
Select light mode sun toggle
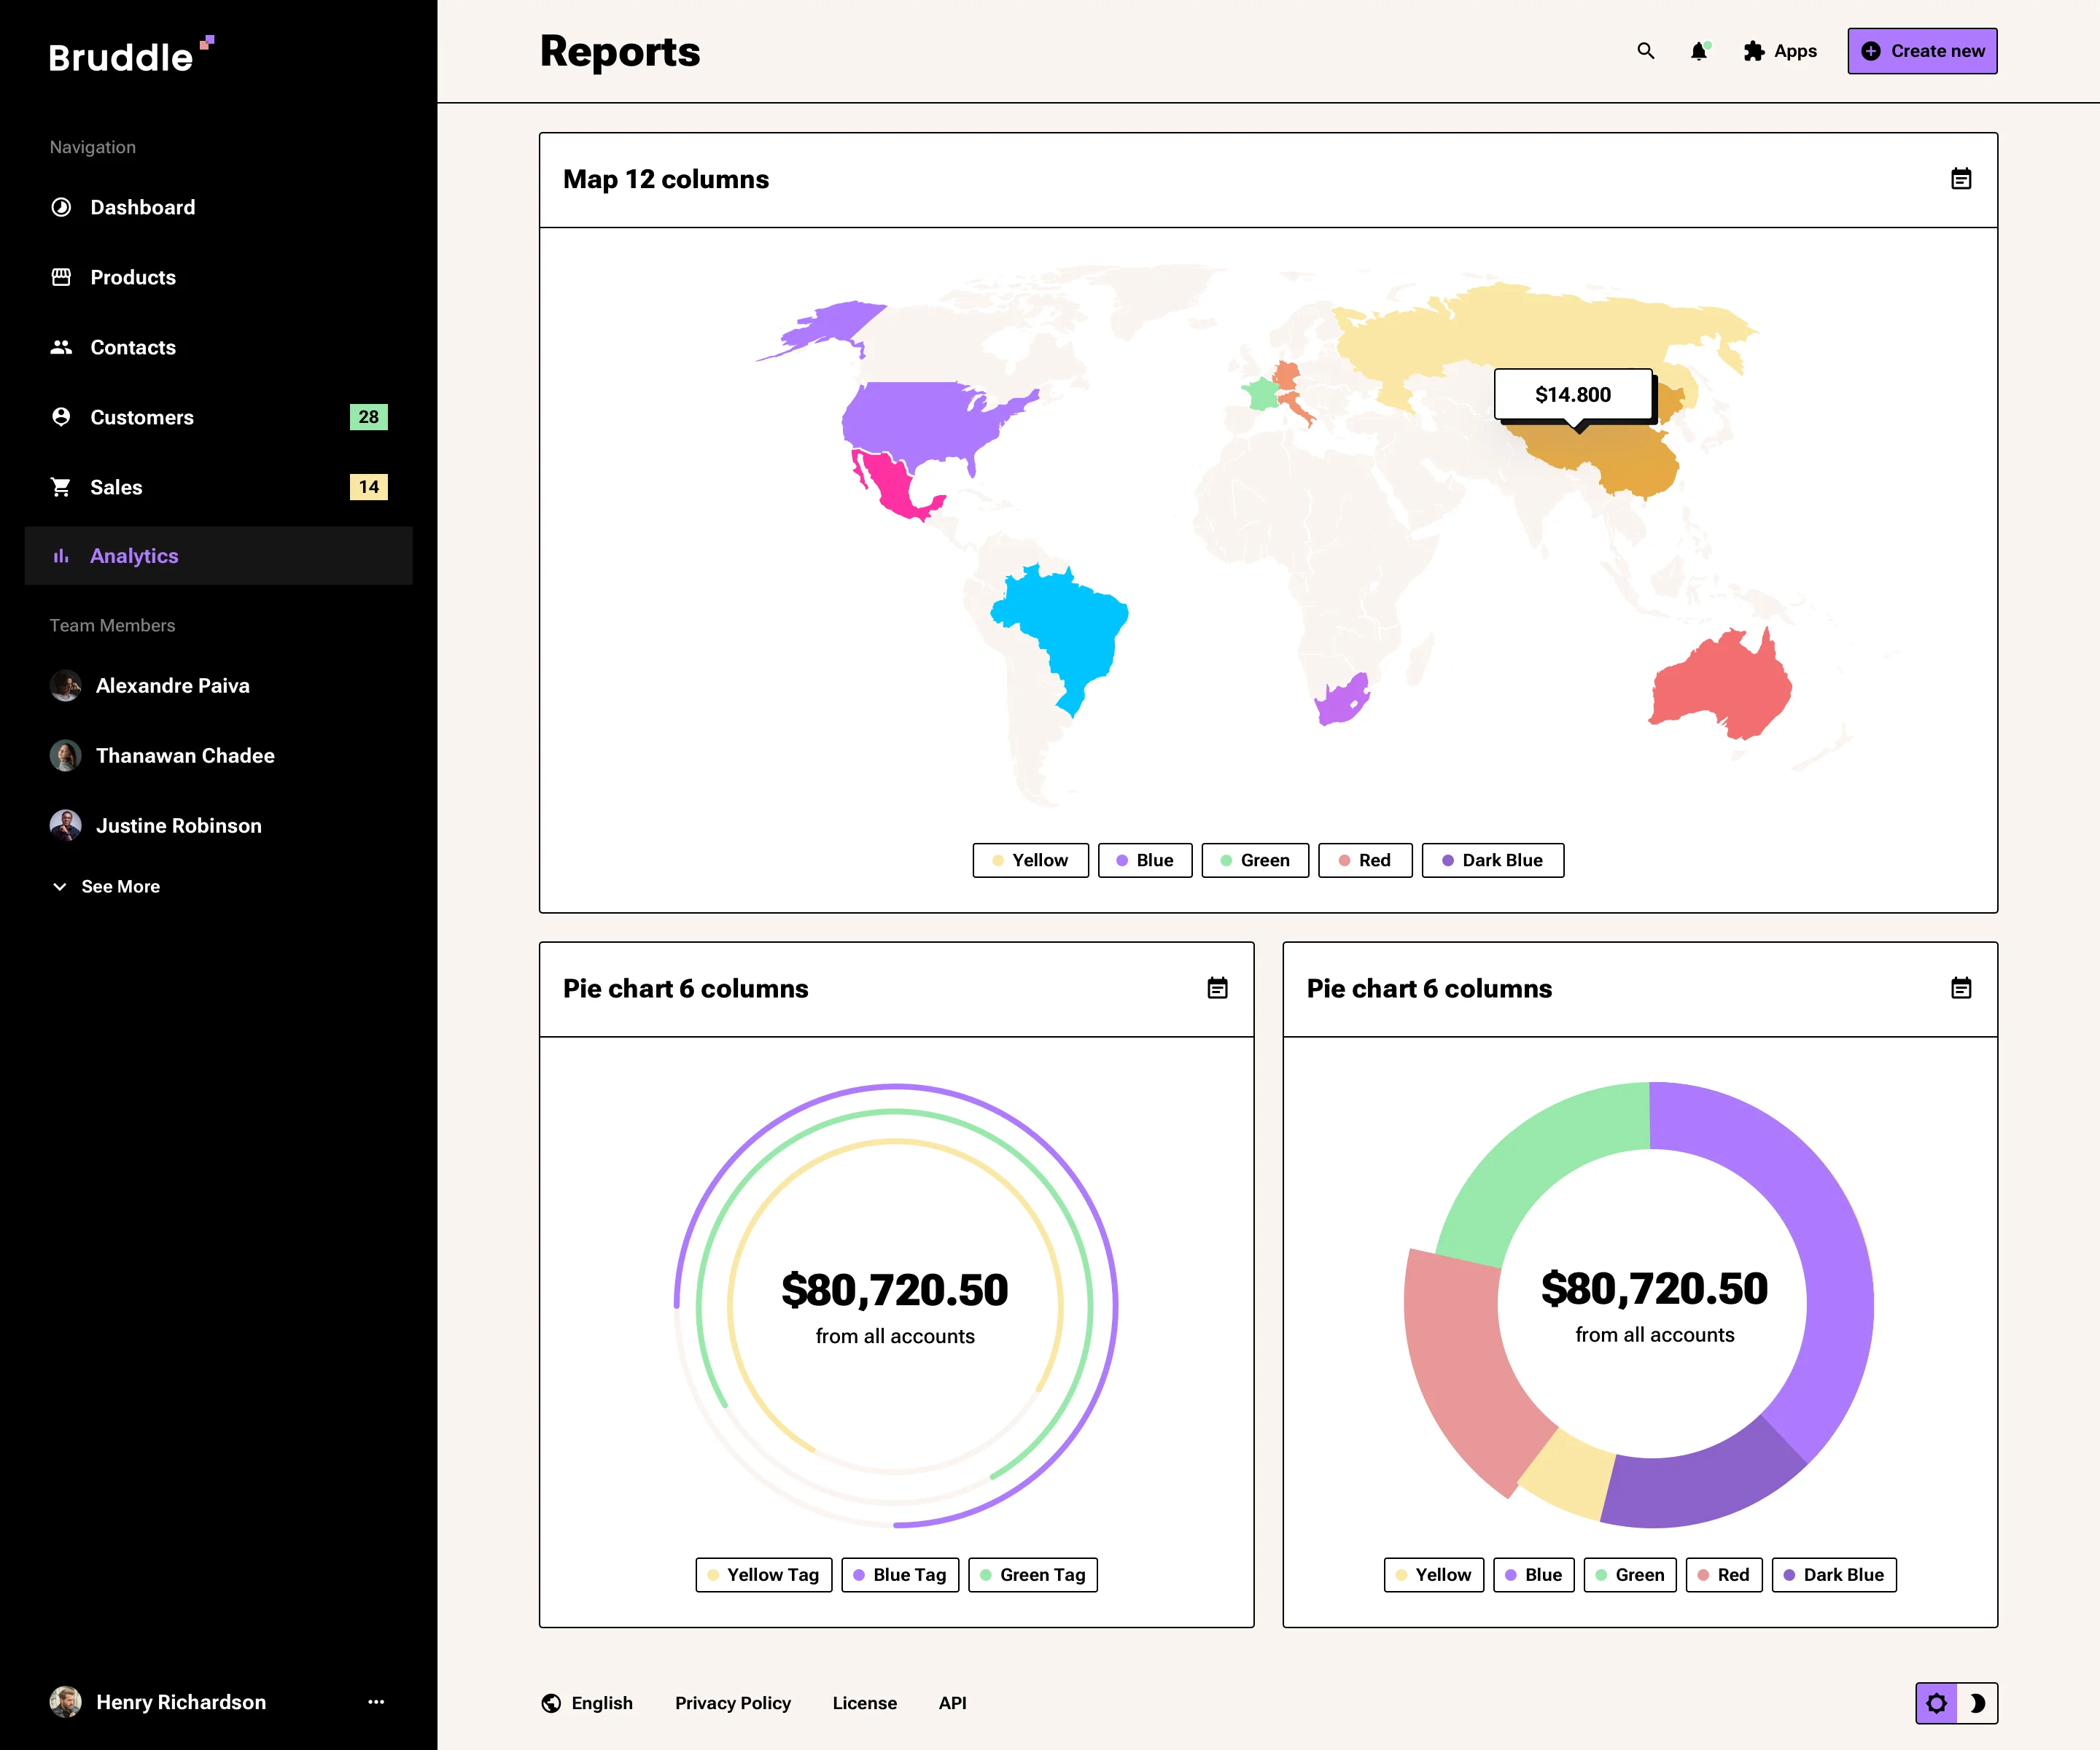tap(1936, 1703)
